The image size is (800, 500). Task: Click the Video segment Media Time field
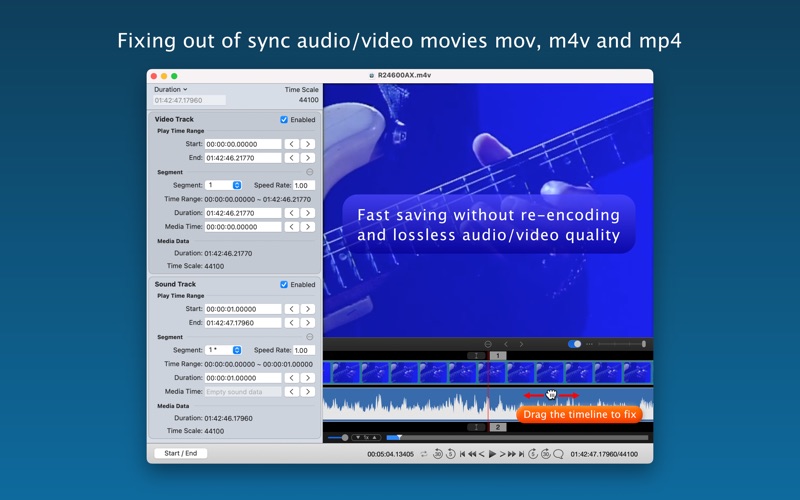243,227
